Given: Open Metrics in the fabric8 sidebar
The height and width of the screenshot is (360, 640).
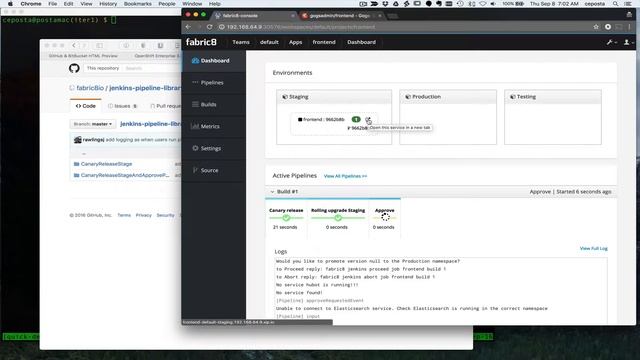Looking at the screenshot, I should (214, 127).
